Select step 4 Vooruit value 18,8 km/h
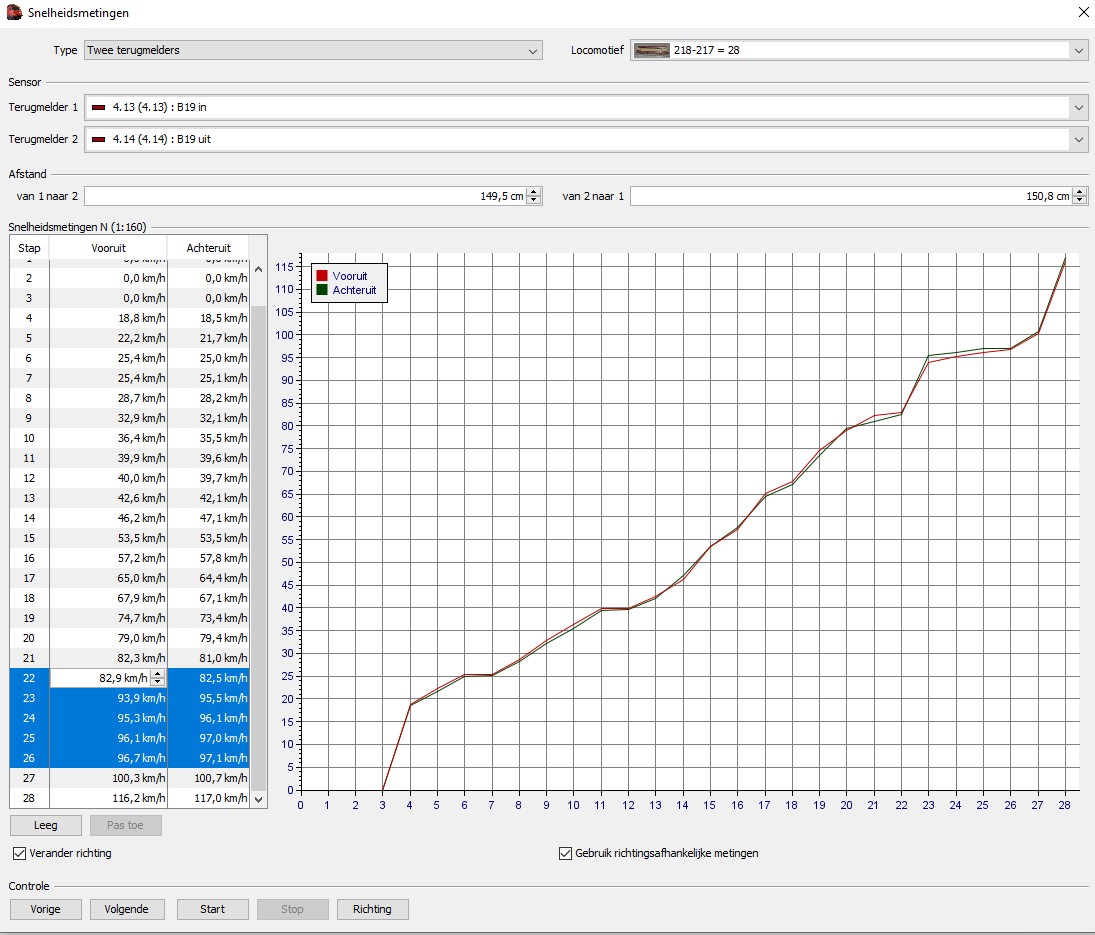Image resolution: width=1095 pixels, height=935 pixels. [108, 318]
